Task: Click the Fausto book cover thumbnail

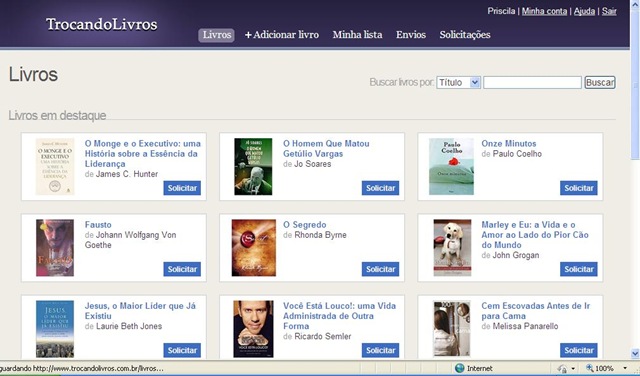Action: (x=55, y=248)
